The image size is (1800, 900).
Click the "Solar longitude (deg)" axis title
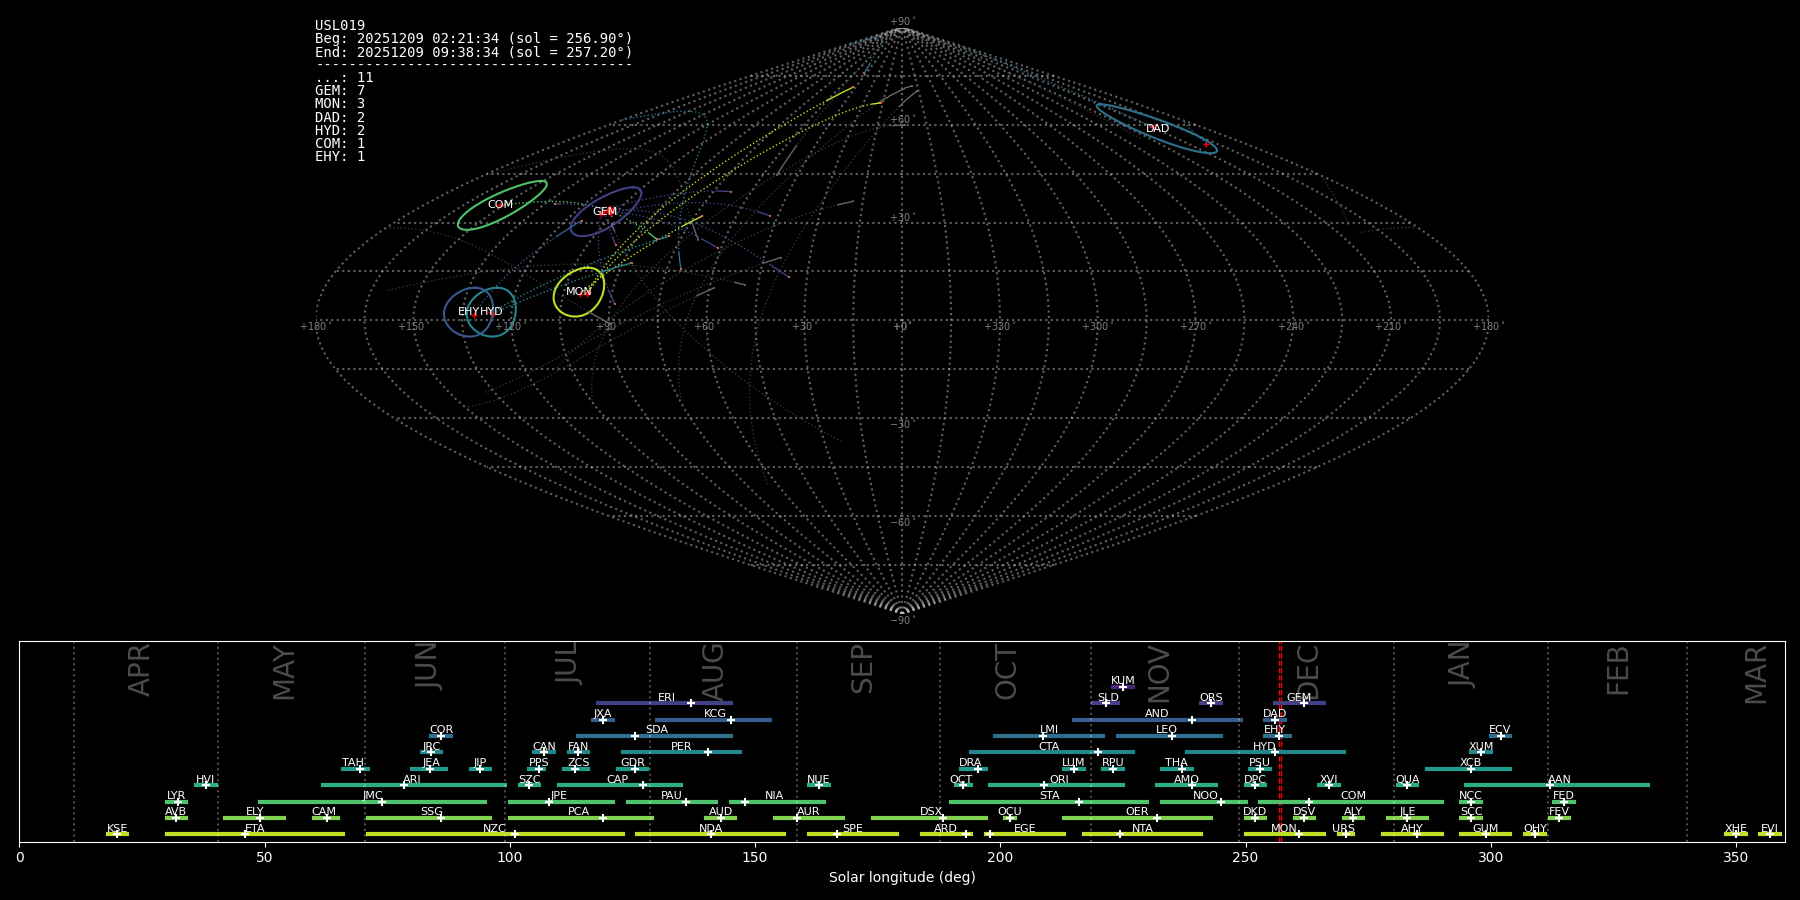(x=902, y=877)
